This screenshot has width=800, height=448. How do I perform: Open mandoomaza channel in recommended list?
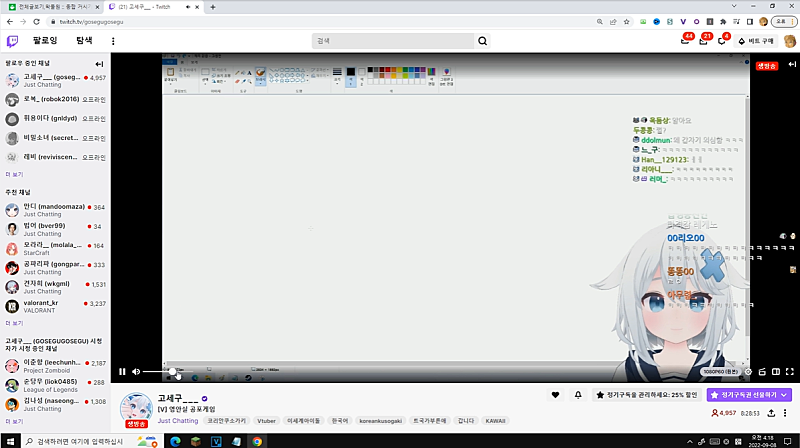coord(55,210)
